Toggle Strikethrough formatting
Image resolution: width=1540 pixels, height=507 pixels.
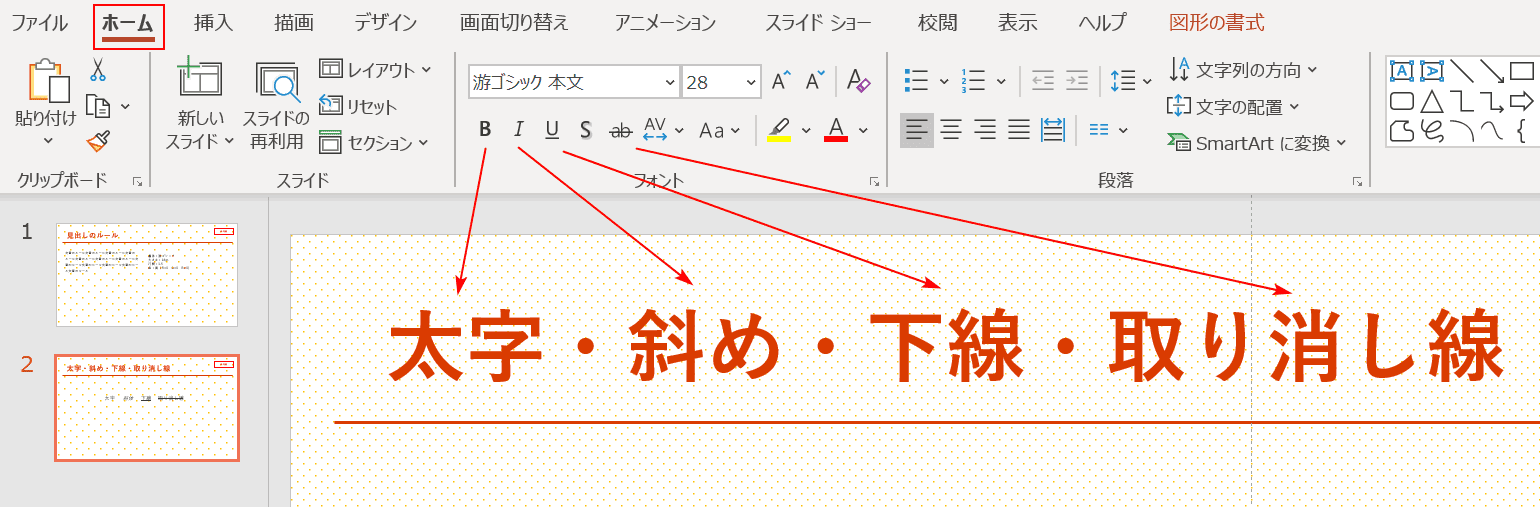(621, 130)
